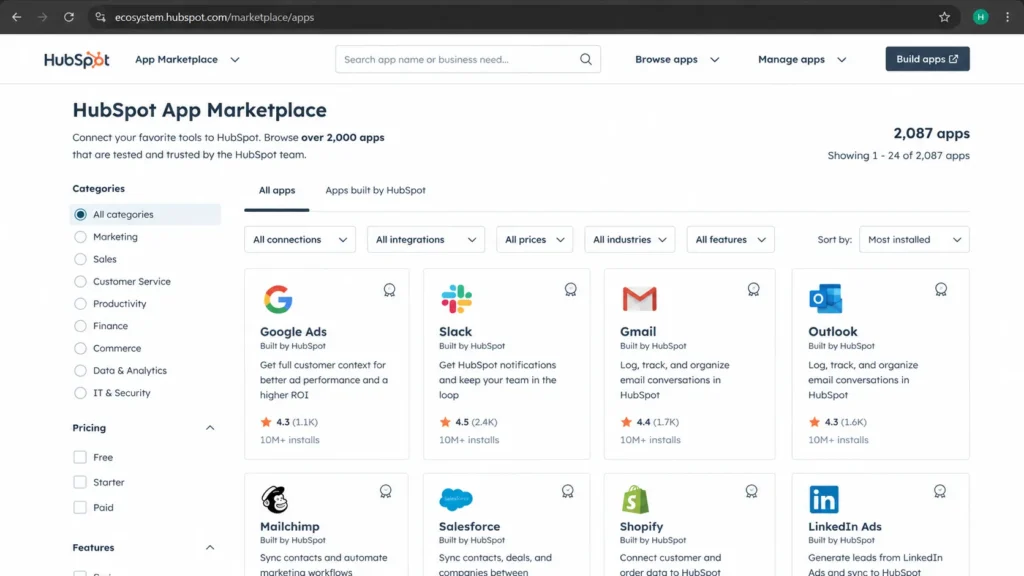Open the Outlook app title
1024x576 pixels.
pos(833,332)
